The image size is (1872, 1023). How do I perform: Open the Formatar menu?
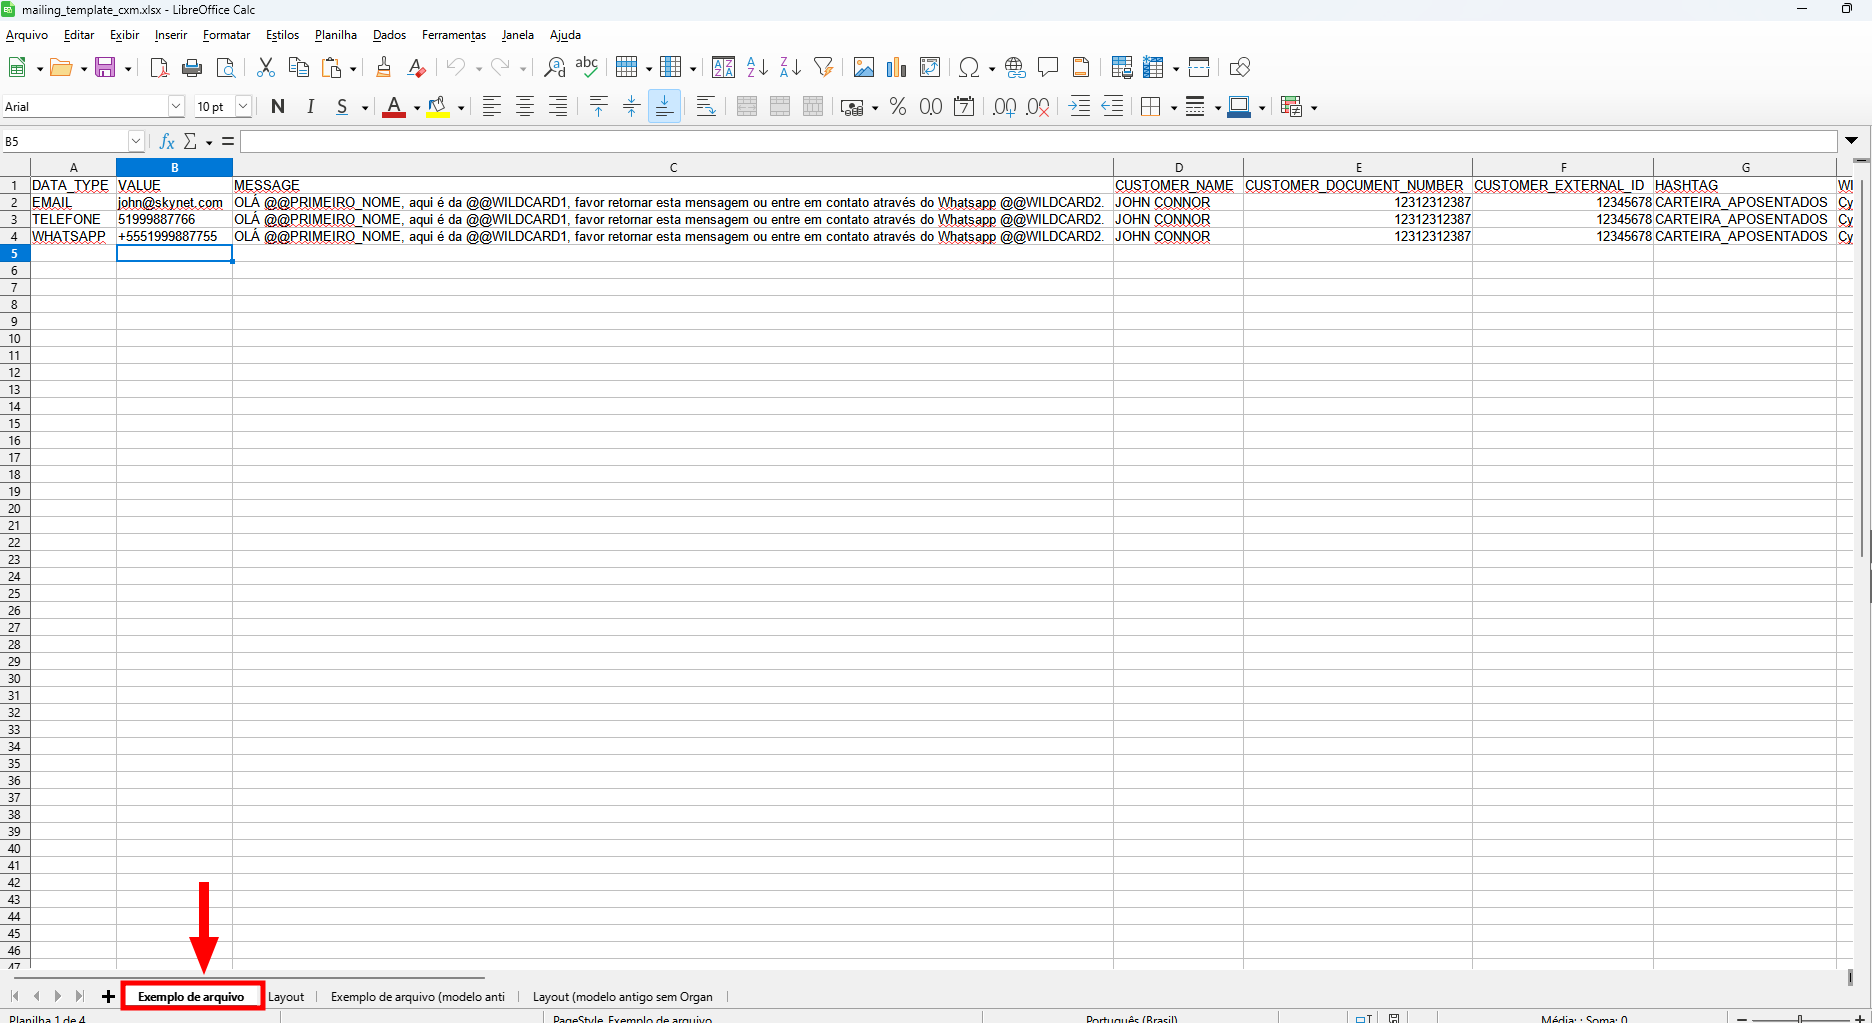point(226,35)
